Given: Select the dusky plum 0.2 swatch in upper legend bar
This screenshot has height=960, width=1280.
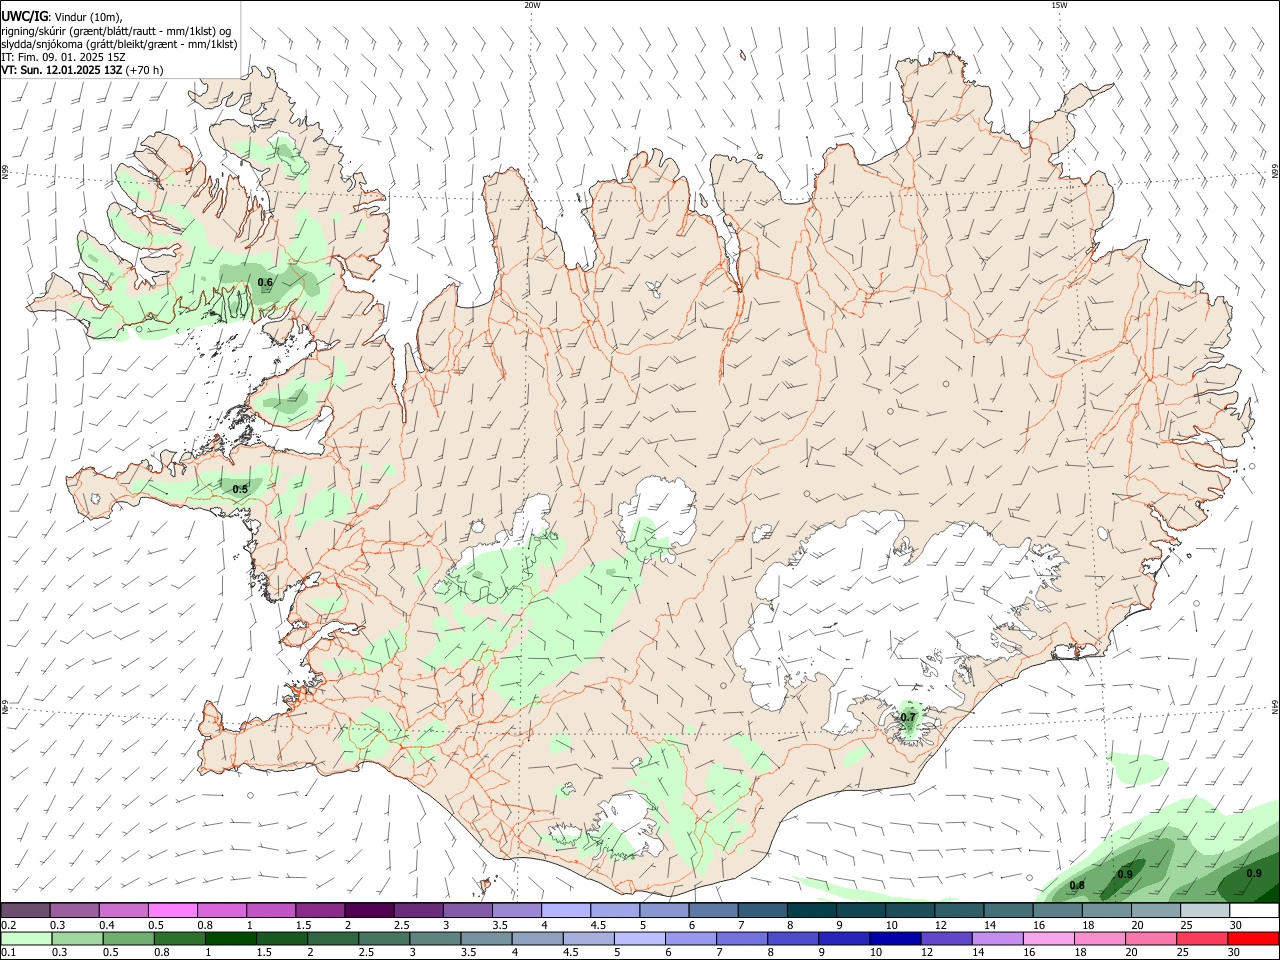Looking at the screenshot, I should (x=25, y=910).
